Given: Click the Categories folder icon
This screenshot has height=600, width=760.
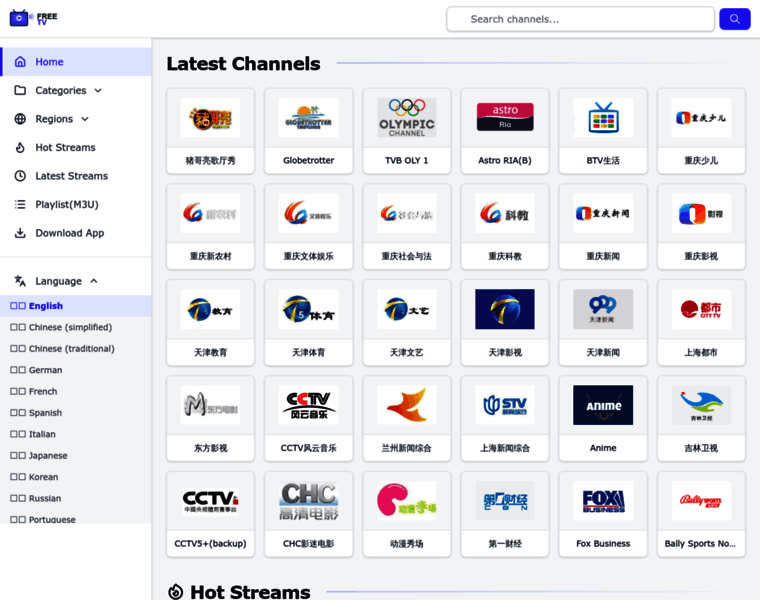Looking at the screenshot, I should [20, 90].
